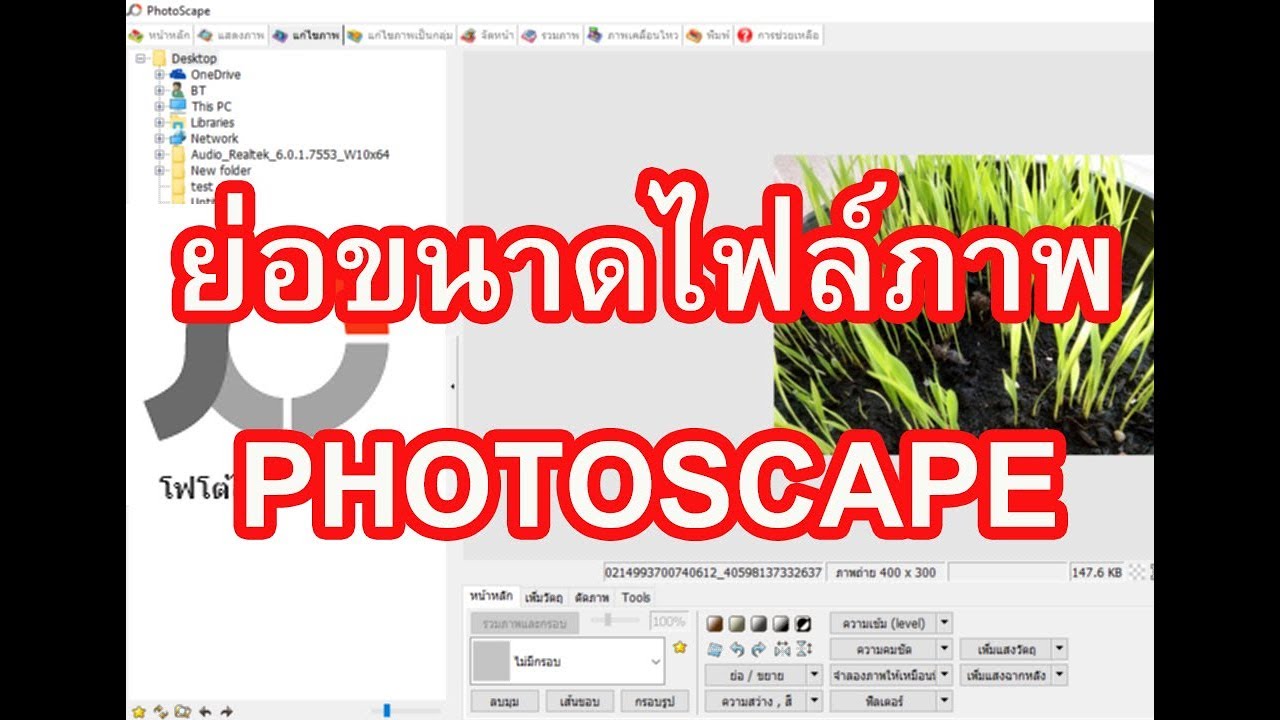Expand the OneDrive tree node
This screenshot has width=1280, height=720.
pyautogui.click(x=159, y=74)
